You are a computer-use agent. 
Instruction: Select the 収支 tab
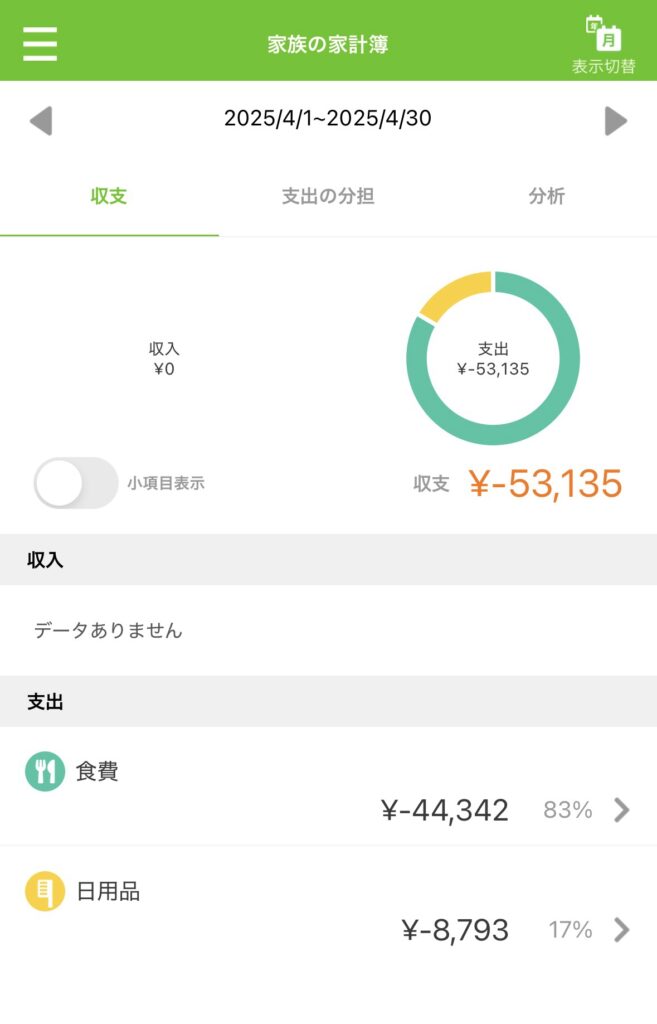pyautogui.click(x=109, y=196)
